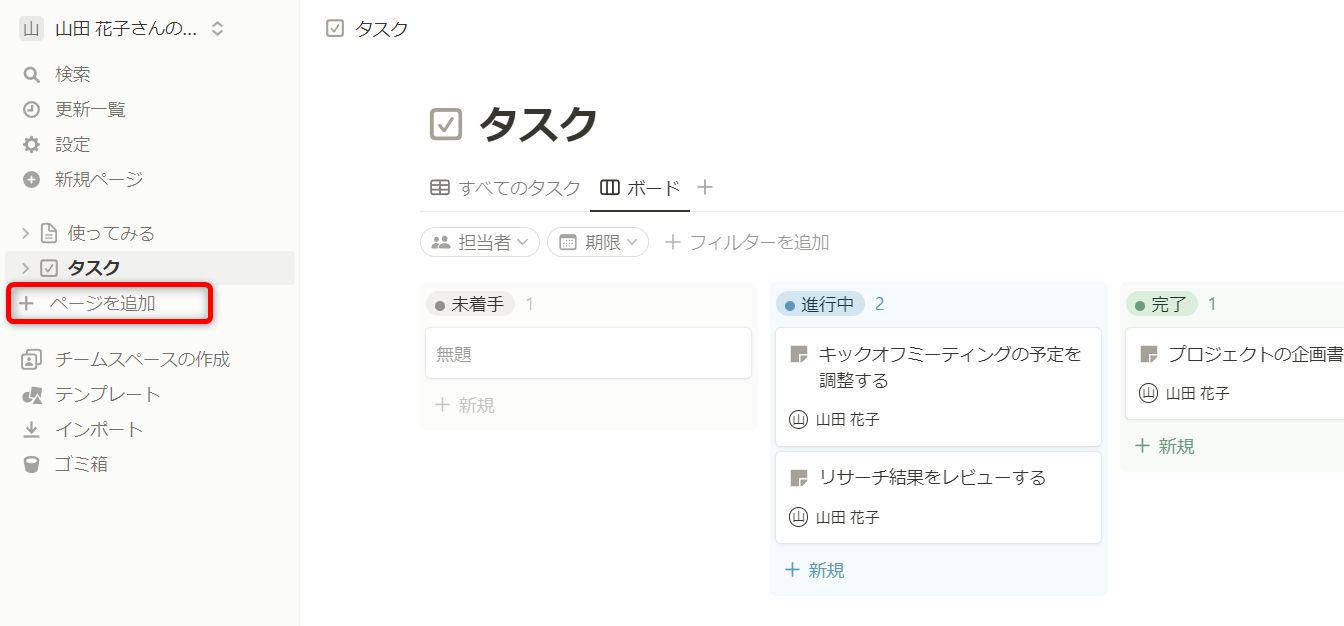Image resolution: width=1344 pixels, height=626 pixels.
Task: Click ページを追加 in the sidebar
Action: pyautogui.click(x=102, y=303)
